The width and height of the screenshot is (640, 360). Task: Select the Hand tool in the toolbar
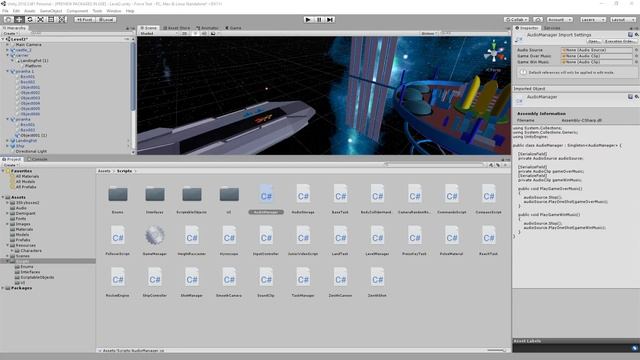click(8, 20)
